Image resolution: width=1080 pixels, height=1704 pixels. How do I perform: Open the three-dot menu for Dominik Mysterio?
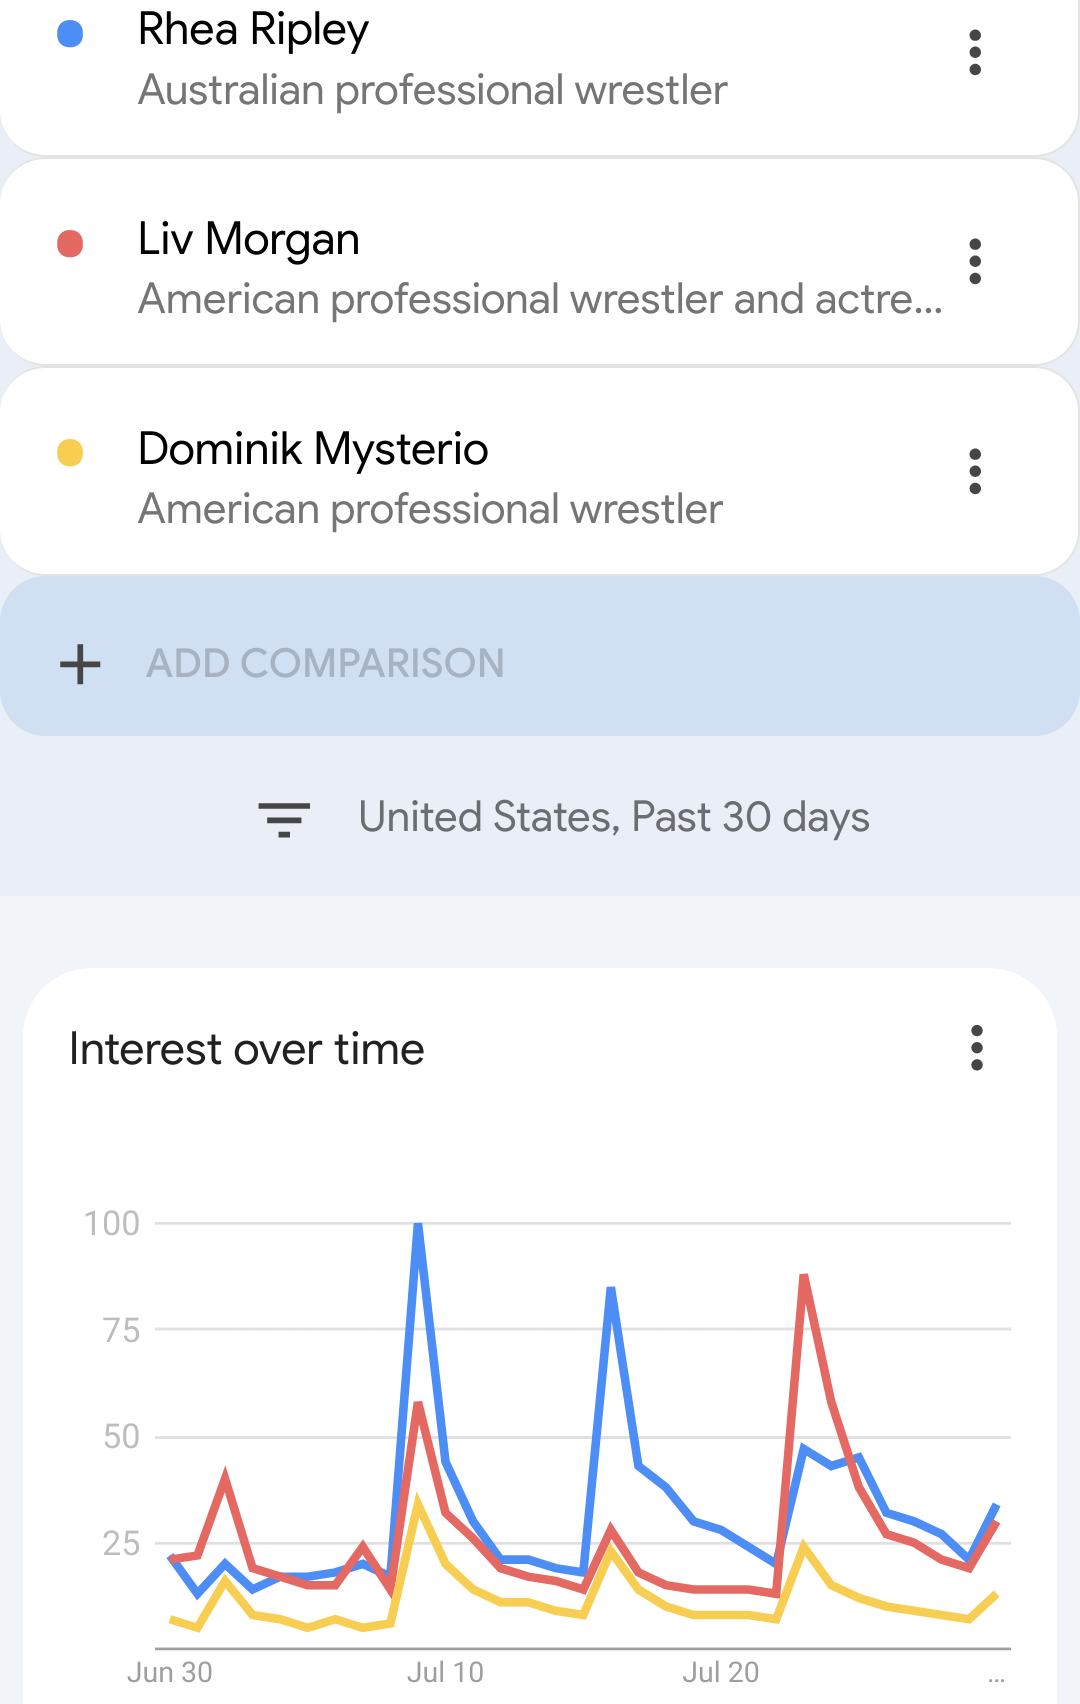(x=975, y=471)
